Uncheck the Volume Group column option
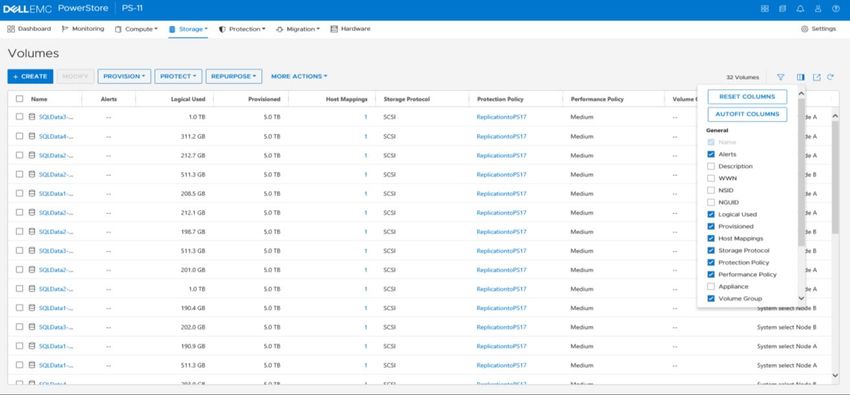850x395 pixels. [x=711, y=299]
